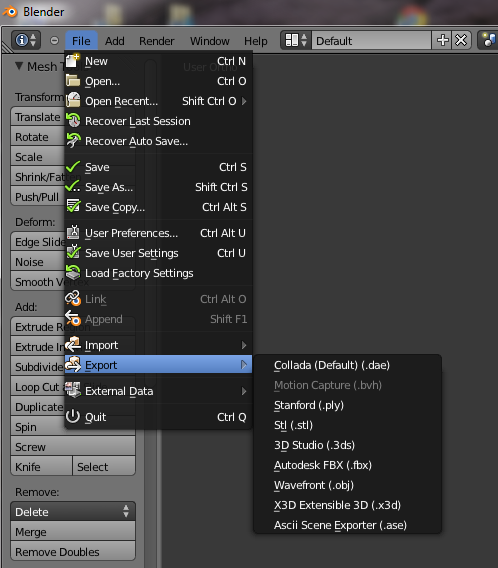Delete the current screen layout with X
Viewport: 498px width, 568px height.
[x=461, y=40]
